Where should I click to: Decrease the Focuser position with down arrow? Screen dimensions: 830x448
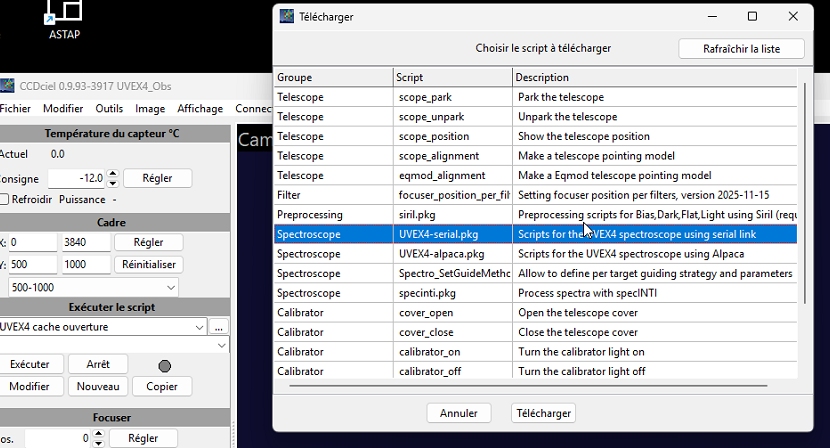point(99,443)
